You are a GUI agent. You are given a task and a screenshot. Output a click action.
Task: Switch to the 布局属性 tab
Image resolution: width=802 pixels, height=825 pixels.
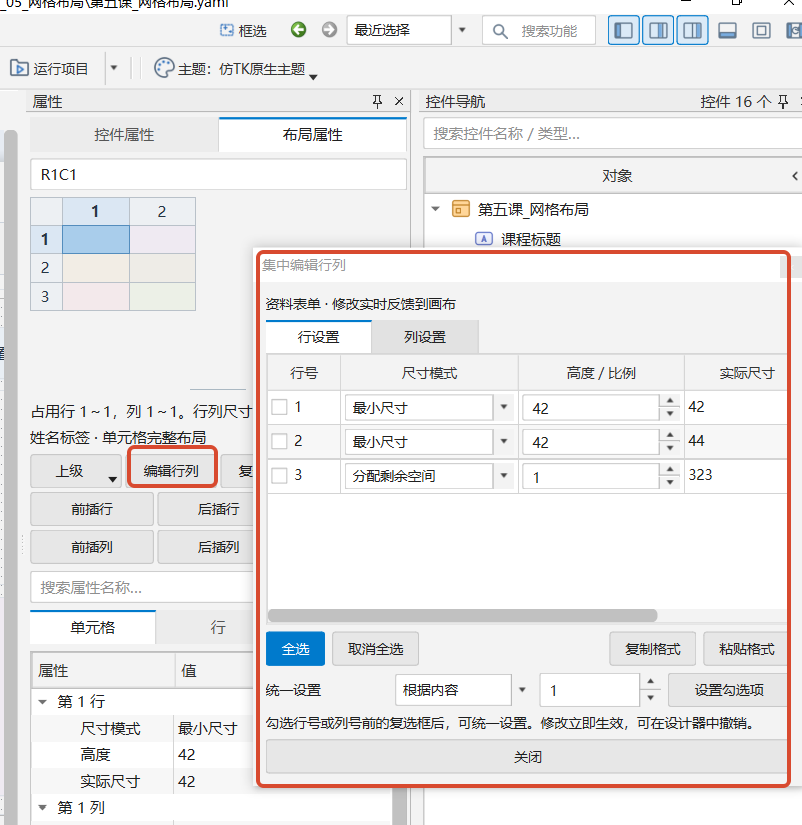coord(313,135)
